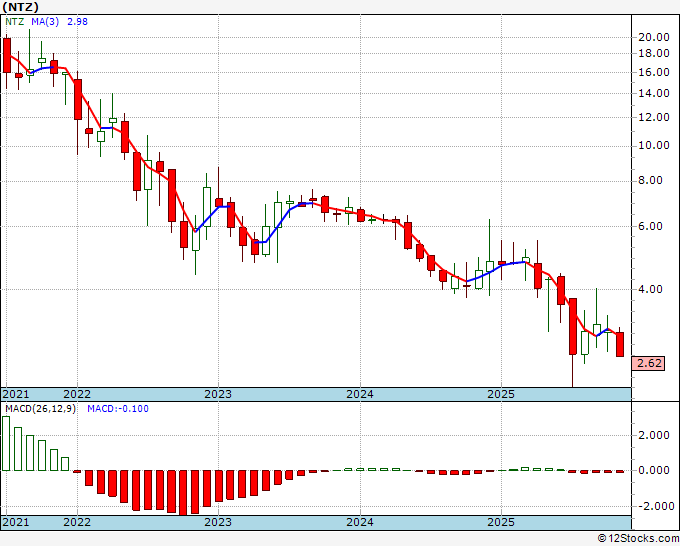
Task: Click the 20.00 price axis label
Action: (x=654, y=37)
